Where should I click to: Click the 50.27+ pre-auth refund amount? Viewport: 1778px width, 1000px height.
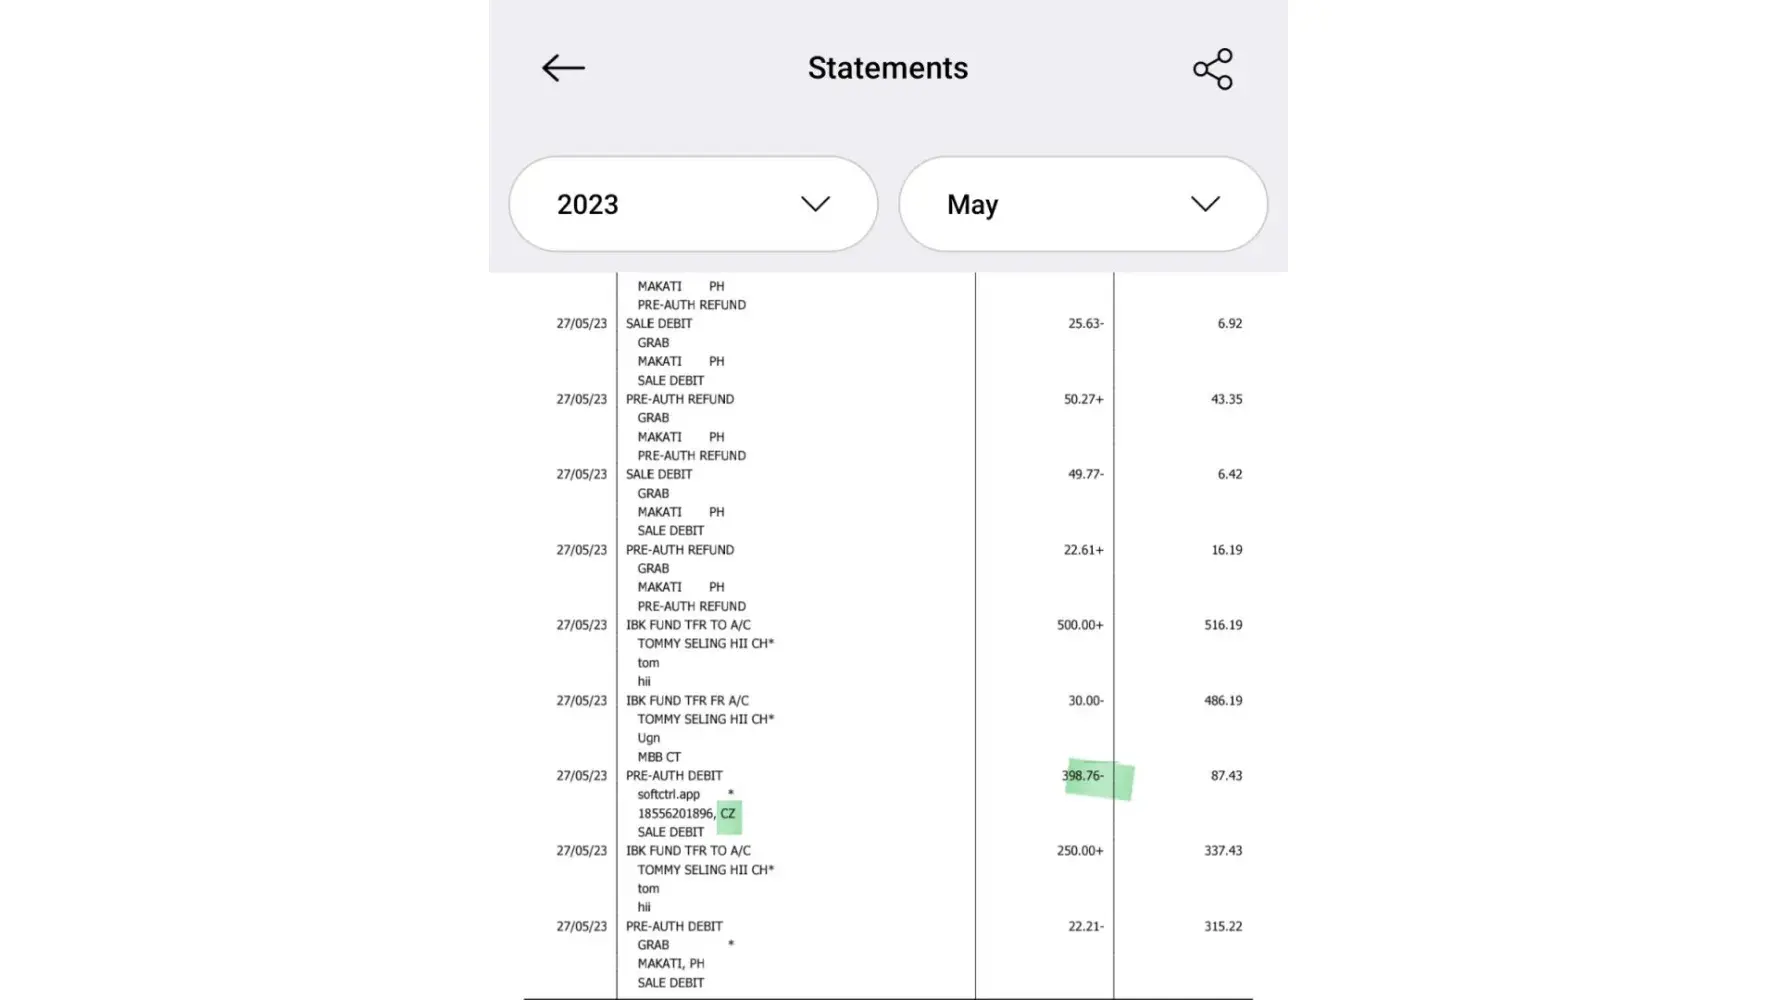1083,399
